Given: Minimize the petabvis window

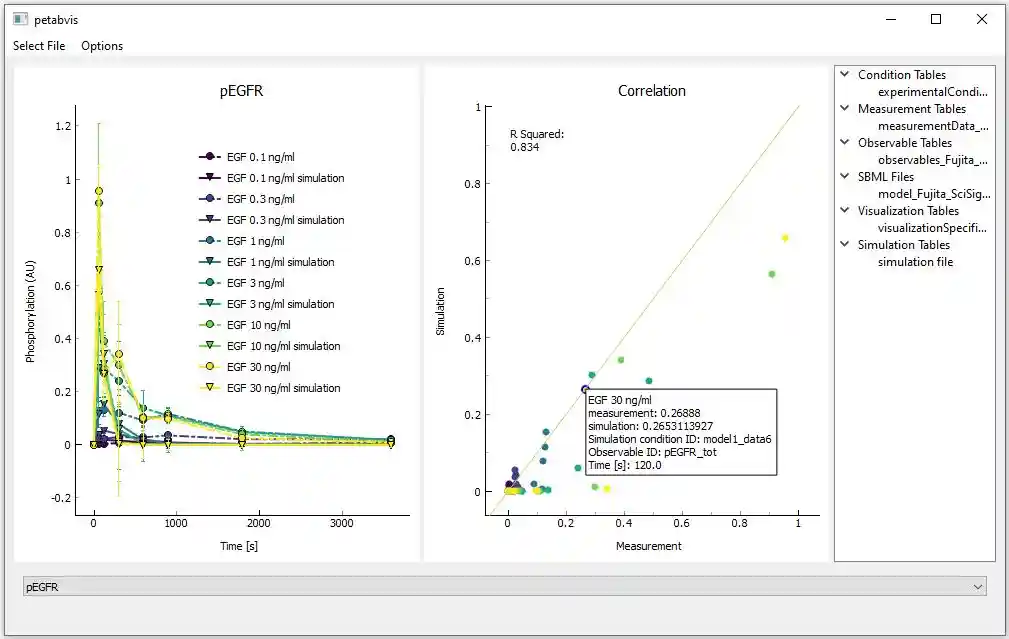Looking at the screenshot, I should [891, 19].
